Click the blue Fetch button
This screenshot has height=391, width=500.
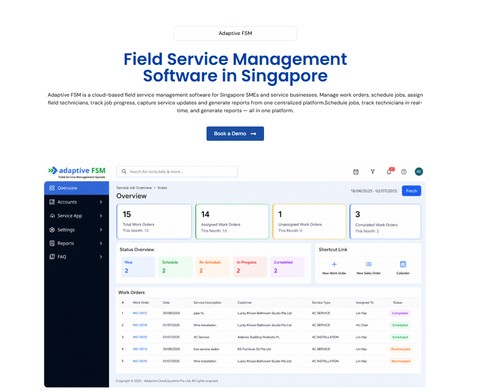pos(411,191)
